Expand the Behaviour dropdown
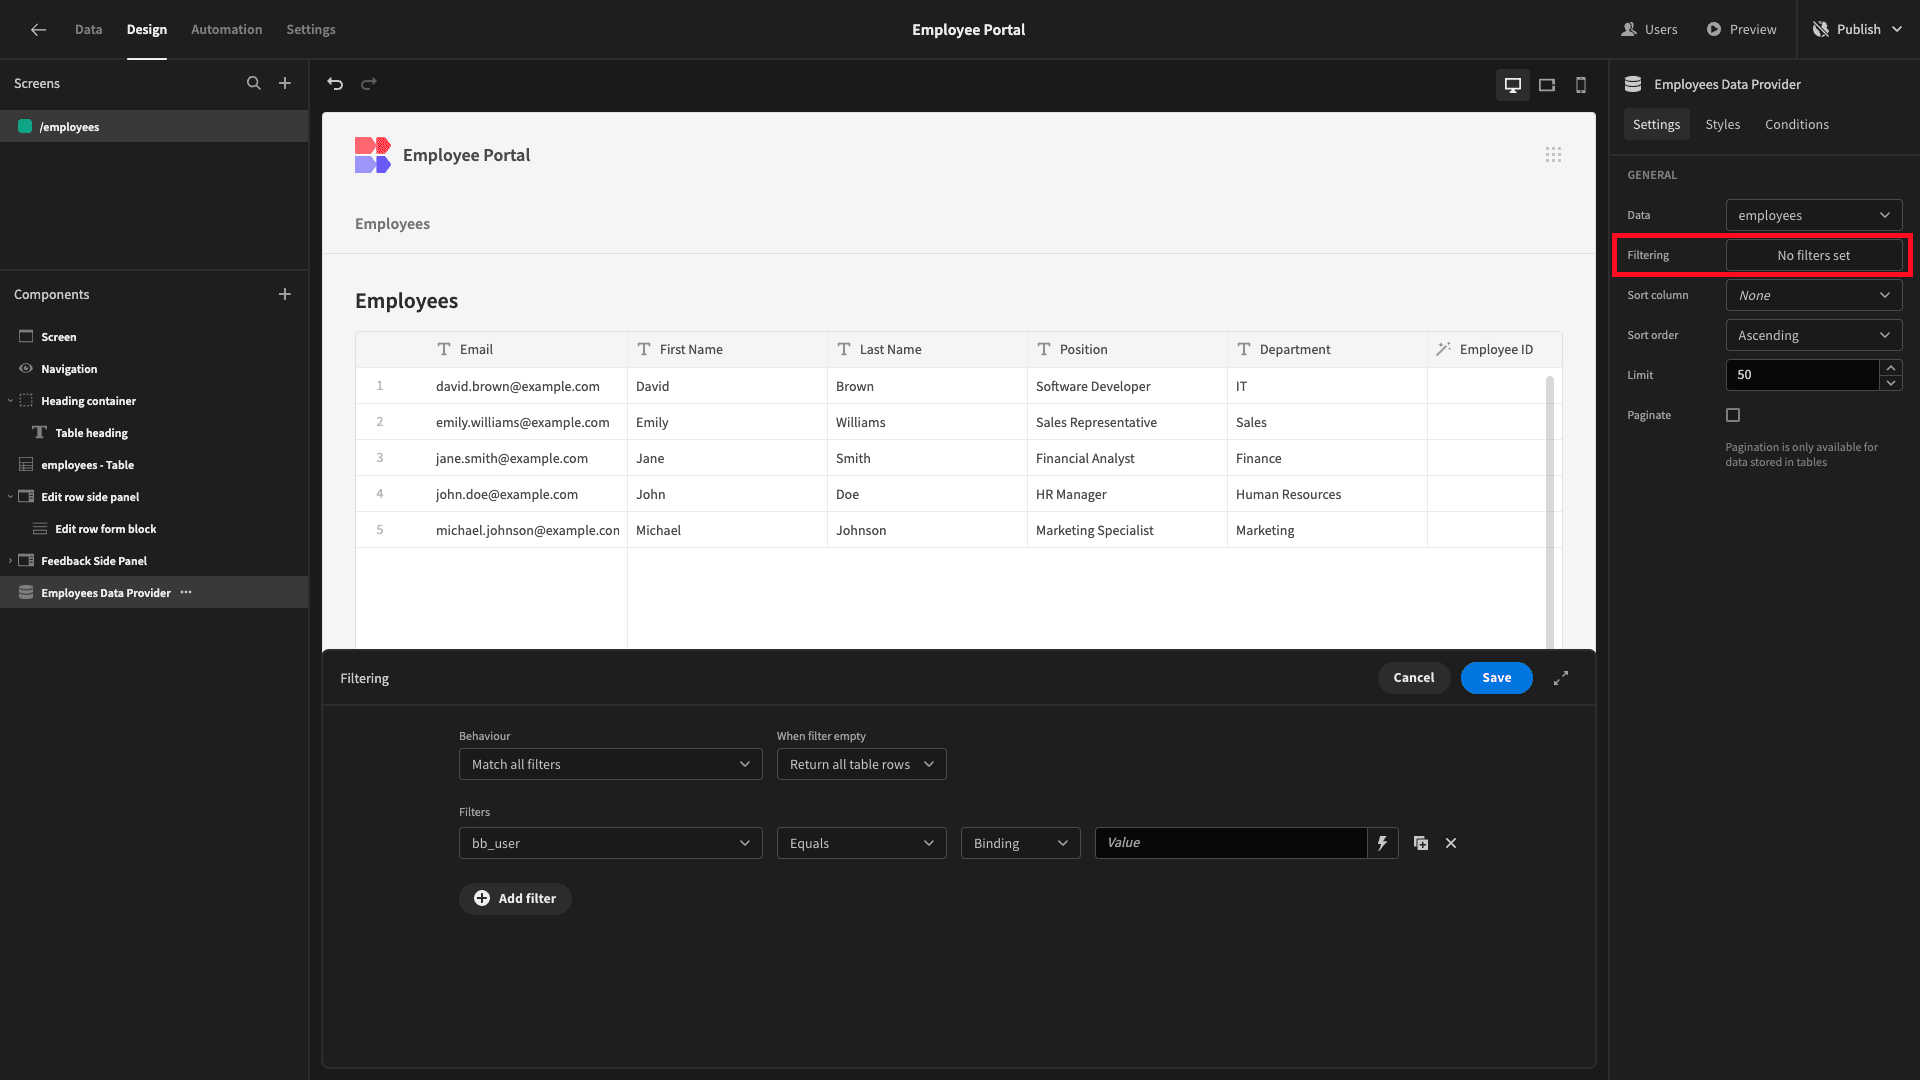This screenshot has width=1920, height=1080. (x=611, y=764)
